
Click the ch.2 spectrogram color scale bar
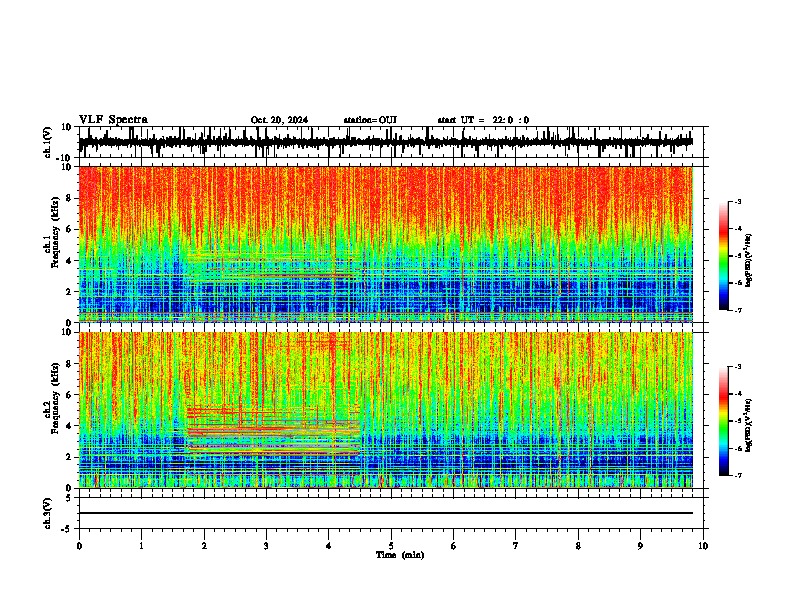(723, 421)
